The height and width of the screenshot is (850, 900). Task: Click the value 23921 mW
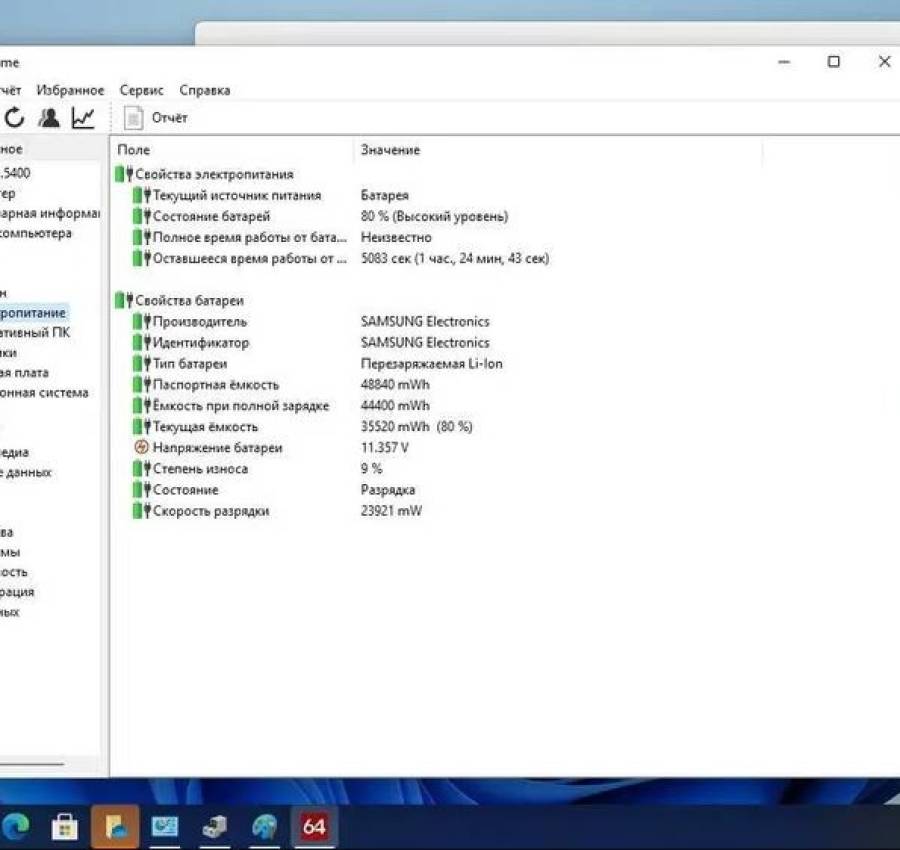click(391, 511)
